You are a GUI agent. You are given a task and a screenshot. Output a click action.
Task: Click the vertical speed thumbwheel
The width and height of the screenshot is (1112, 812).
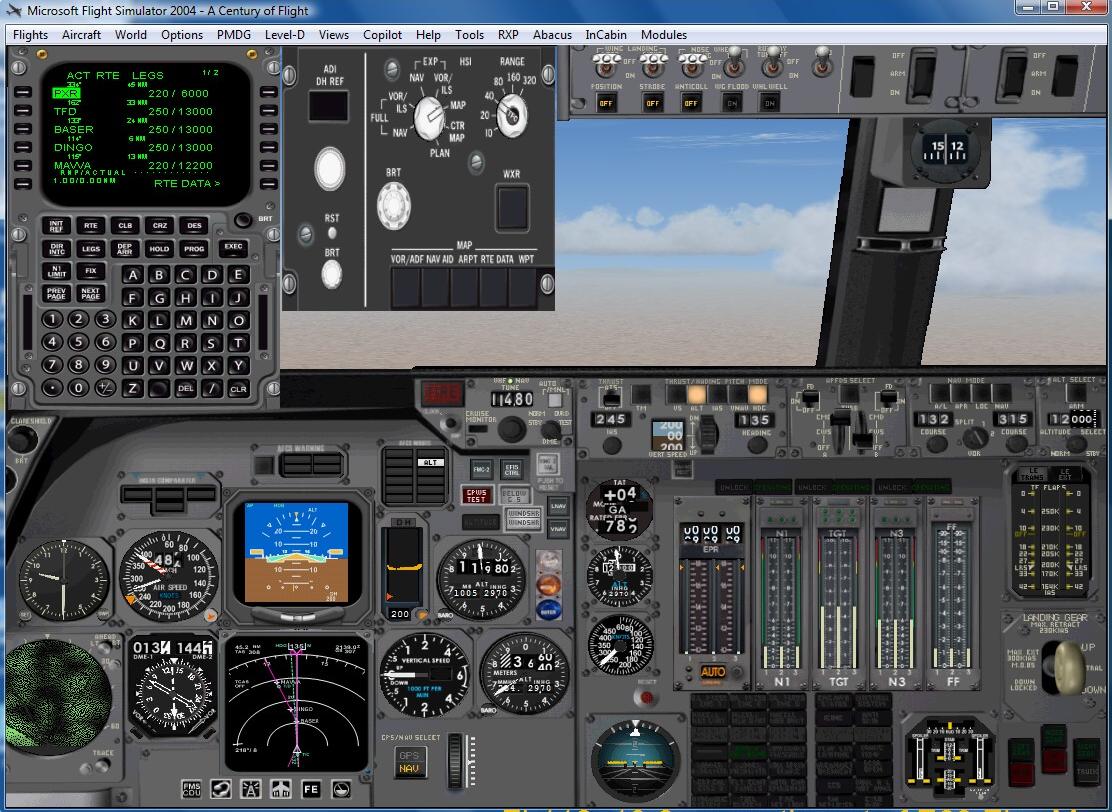point(706,434)
